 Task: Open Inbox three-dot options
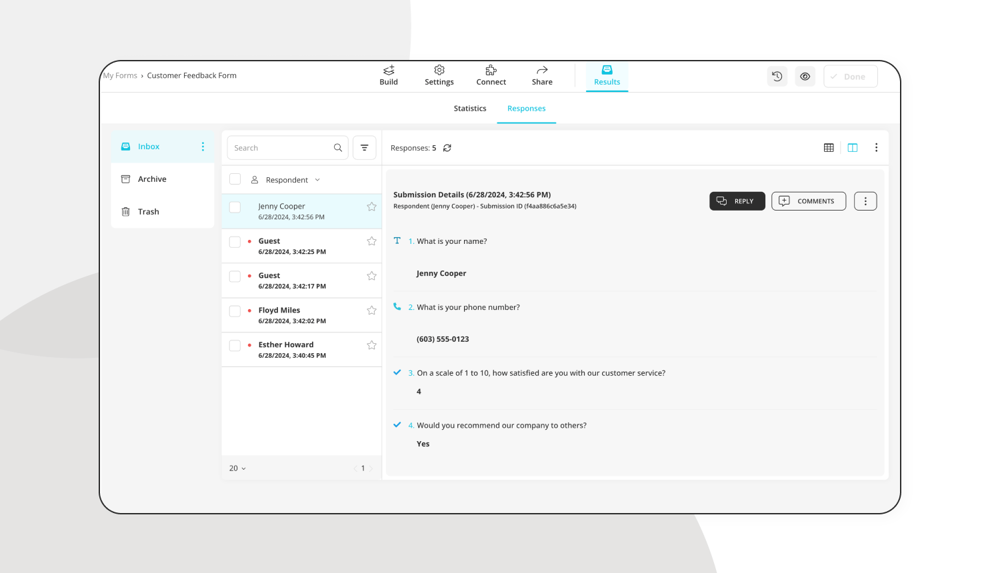click(203, 147)
